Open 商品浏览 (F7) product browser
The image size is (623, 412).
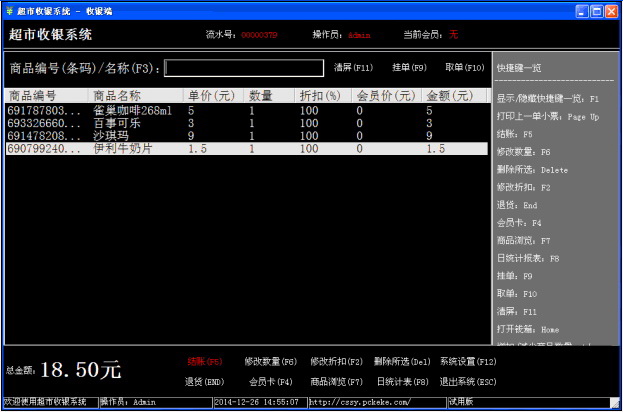pos(336,381)
